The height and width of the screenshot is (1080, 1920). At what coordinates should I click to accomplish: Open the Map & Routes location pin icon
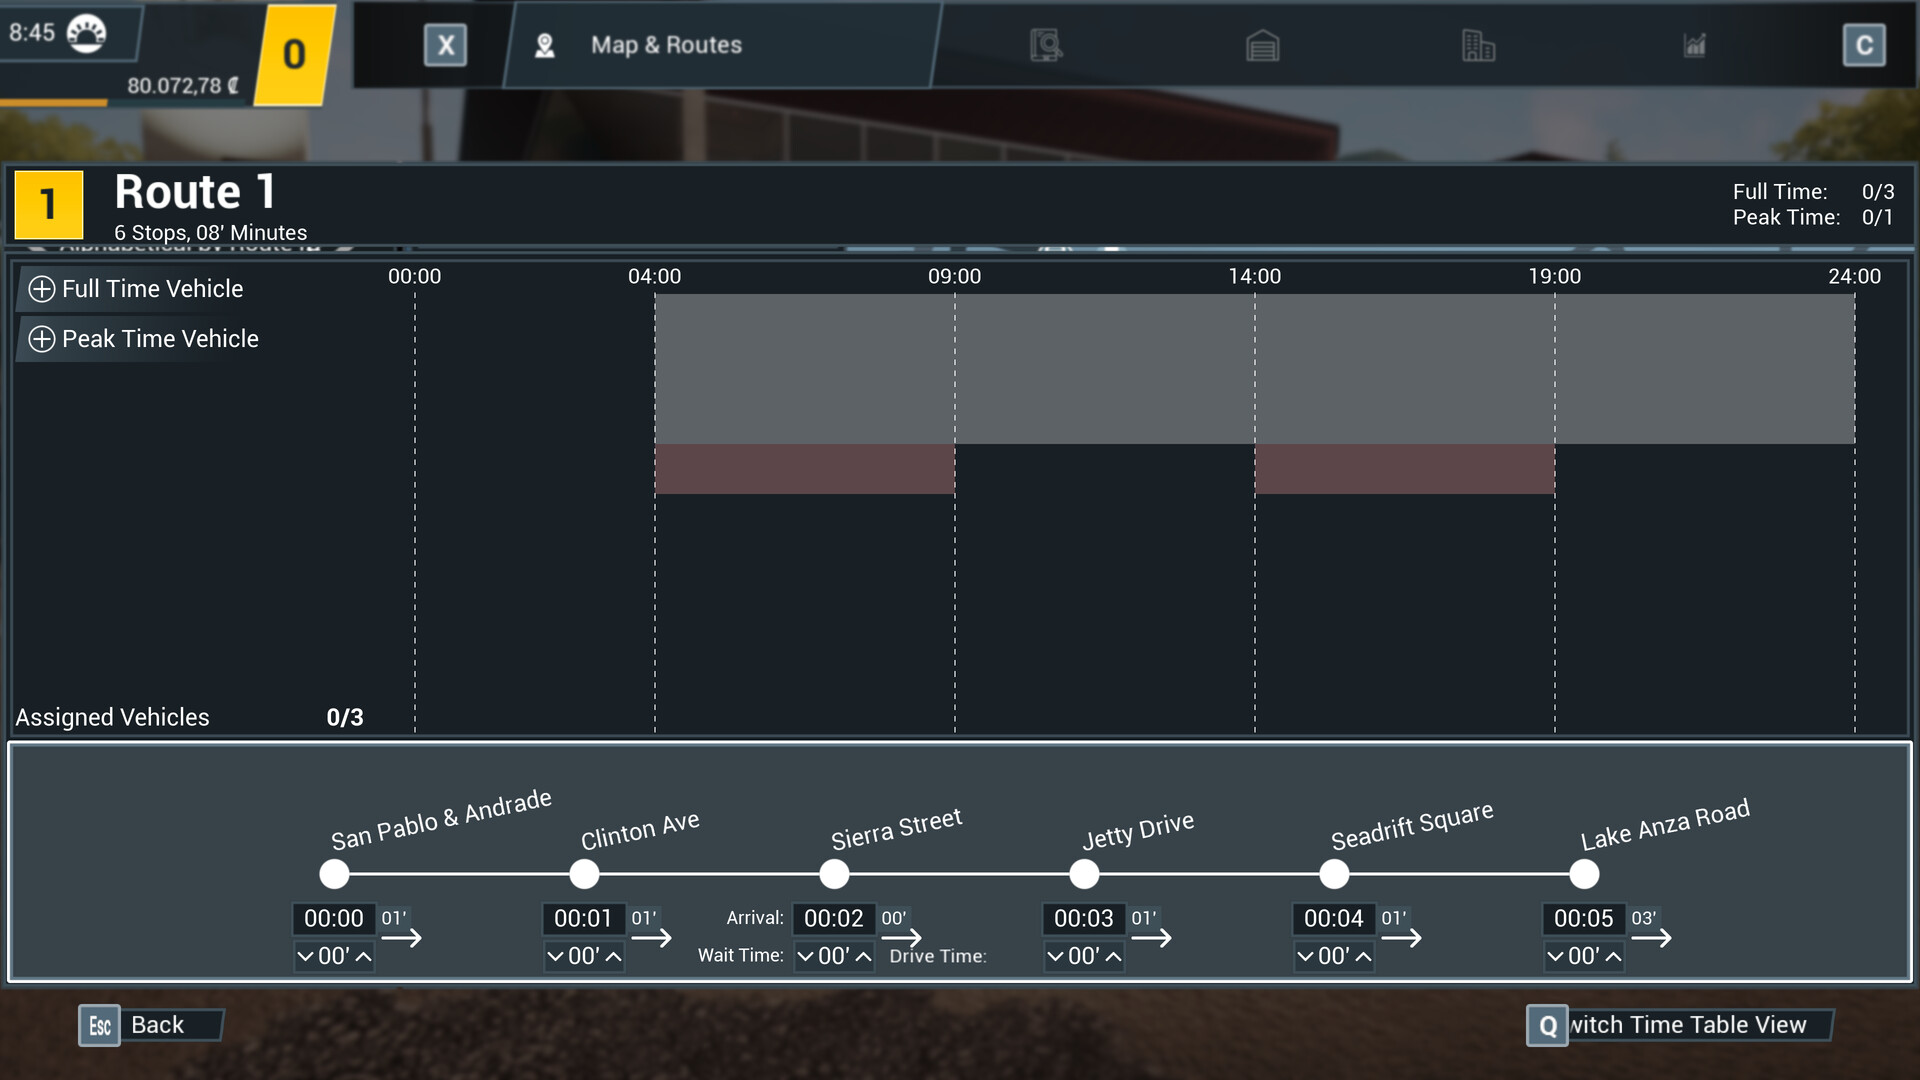coord(545,45)
